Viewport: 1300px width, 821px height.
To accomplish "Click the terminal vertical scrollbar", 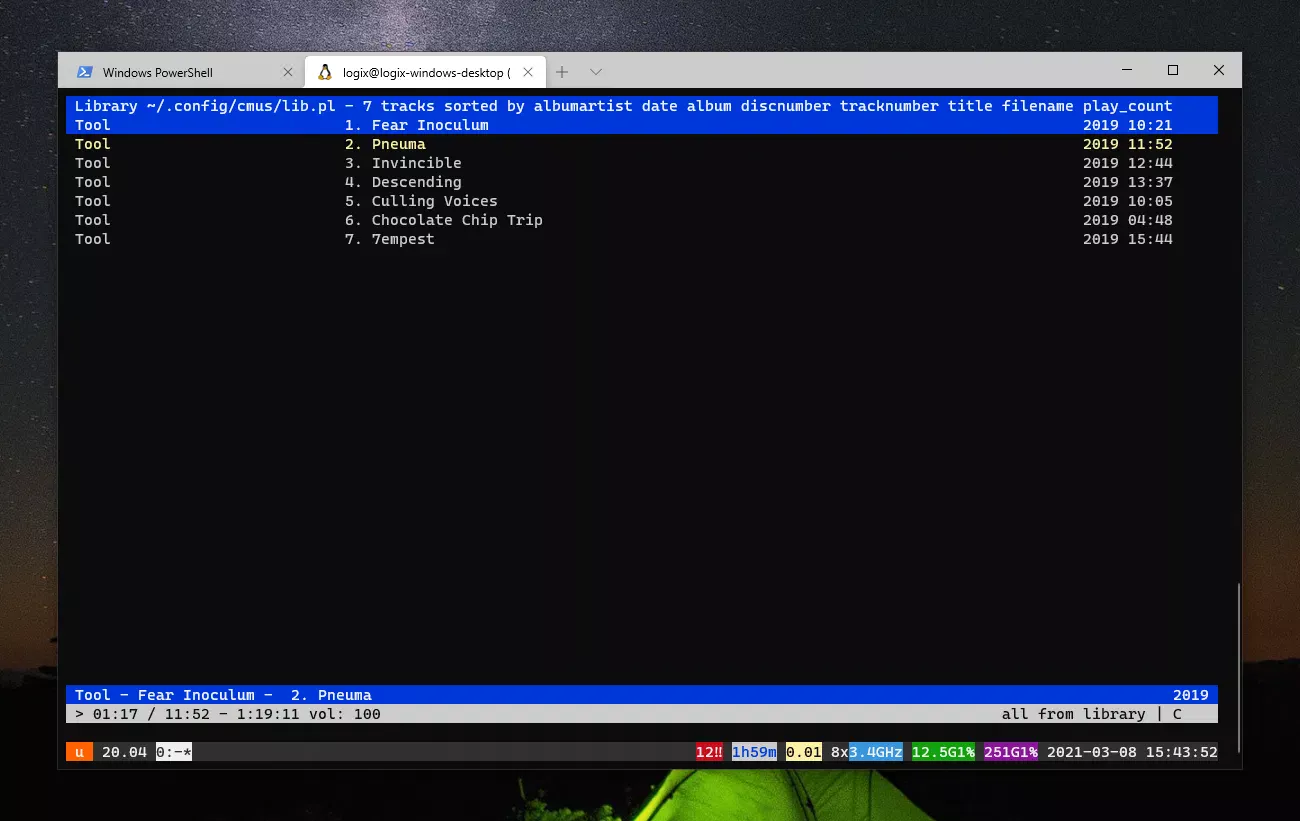I will tap(1238, 667).
